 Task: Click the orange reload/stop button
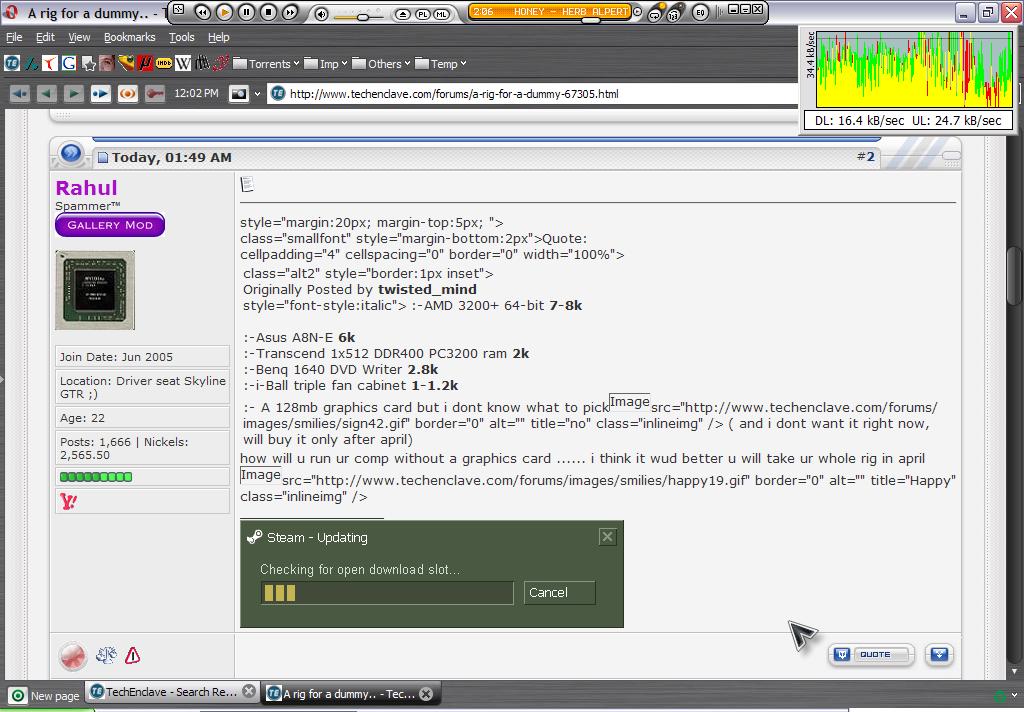128,93
